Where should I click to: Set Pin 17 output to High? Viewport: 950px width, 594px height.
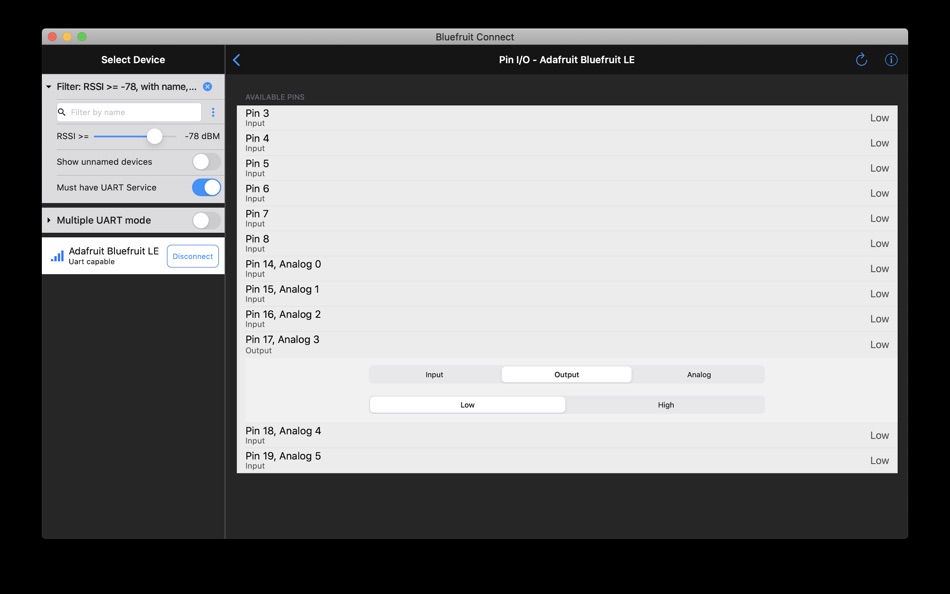coord(665,405)
